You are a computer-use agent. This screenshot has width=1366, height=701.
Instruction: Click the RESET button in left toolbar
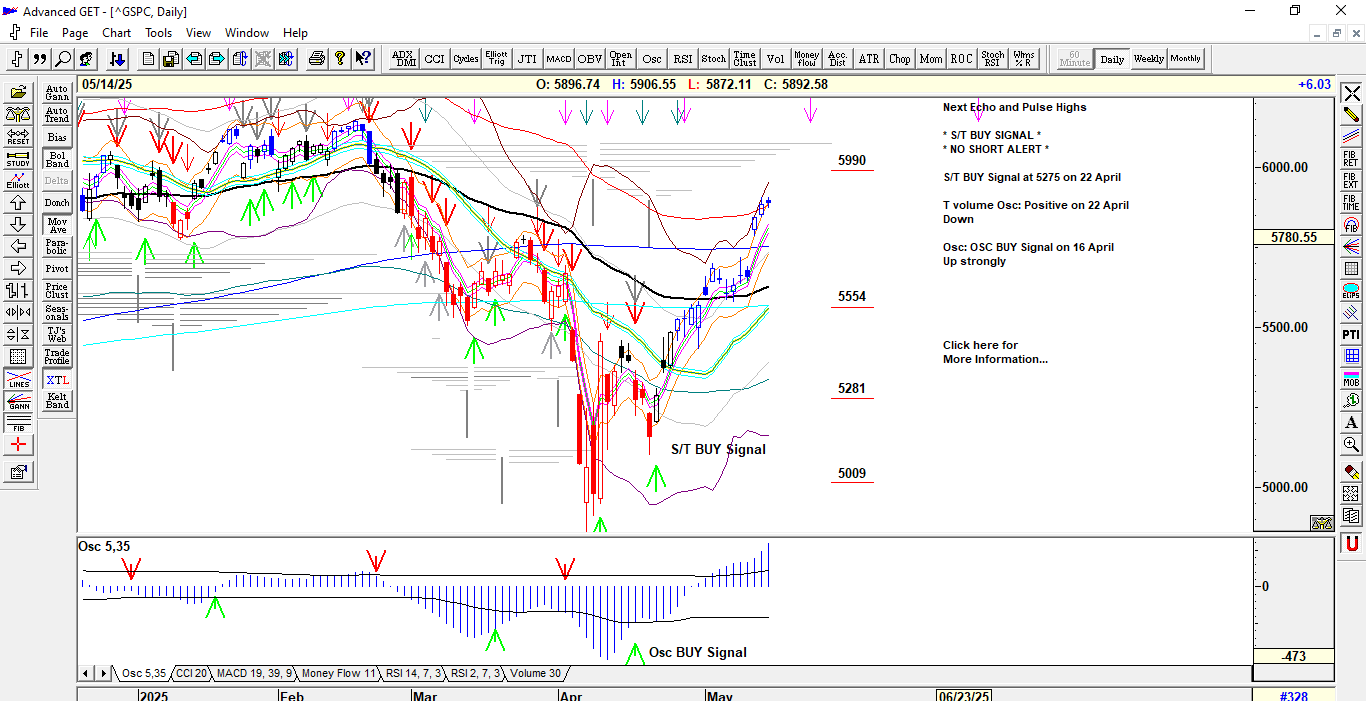tap(18, 137)
